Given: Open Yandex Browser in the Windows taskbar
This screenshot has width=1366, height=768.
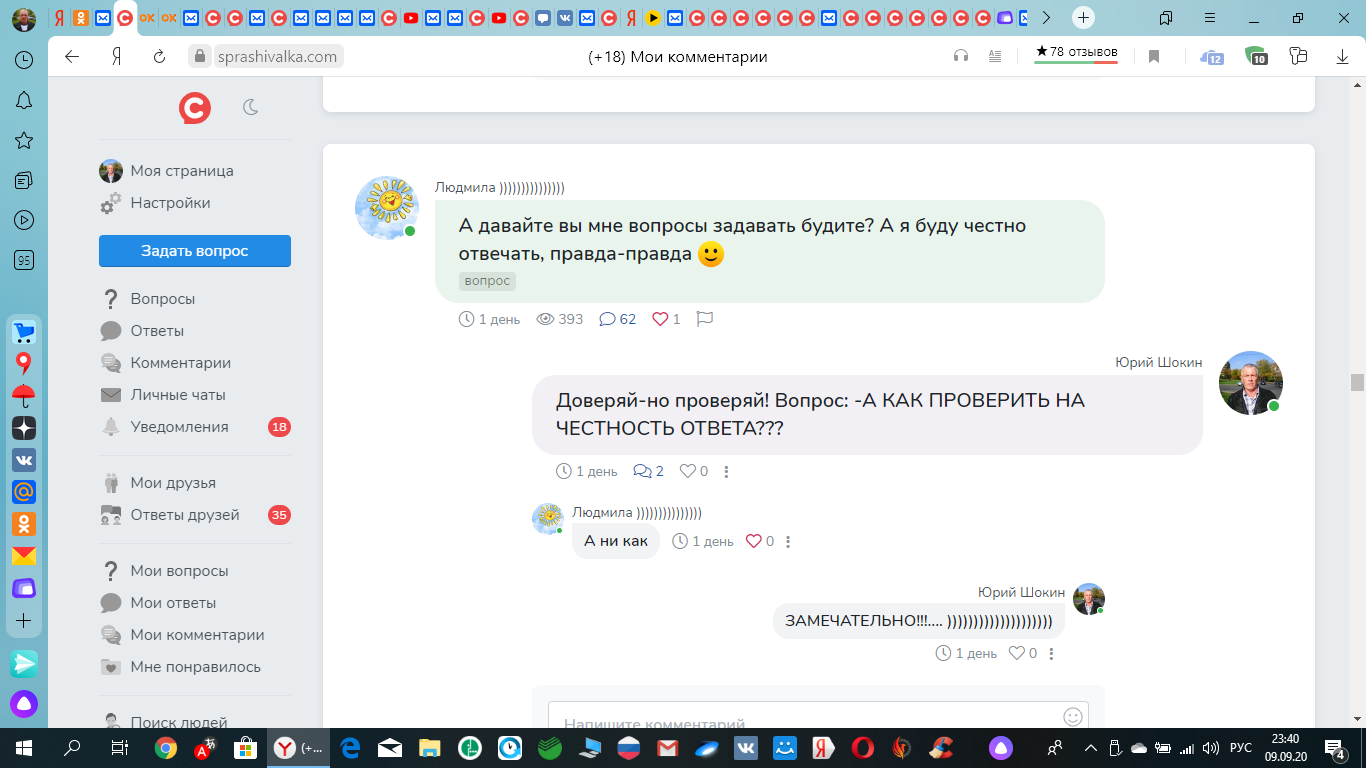Looking at the screenshot, I should click(x=299, y=748).
